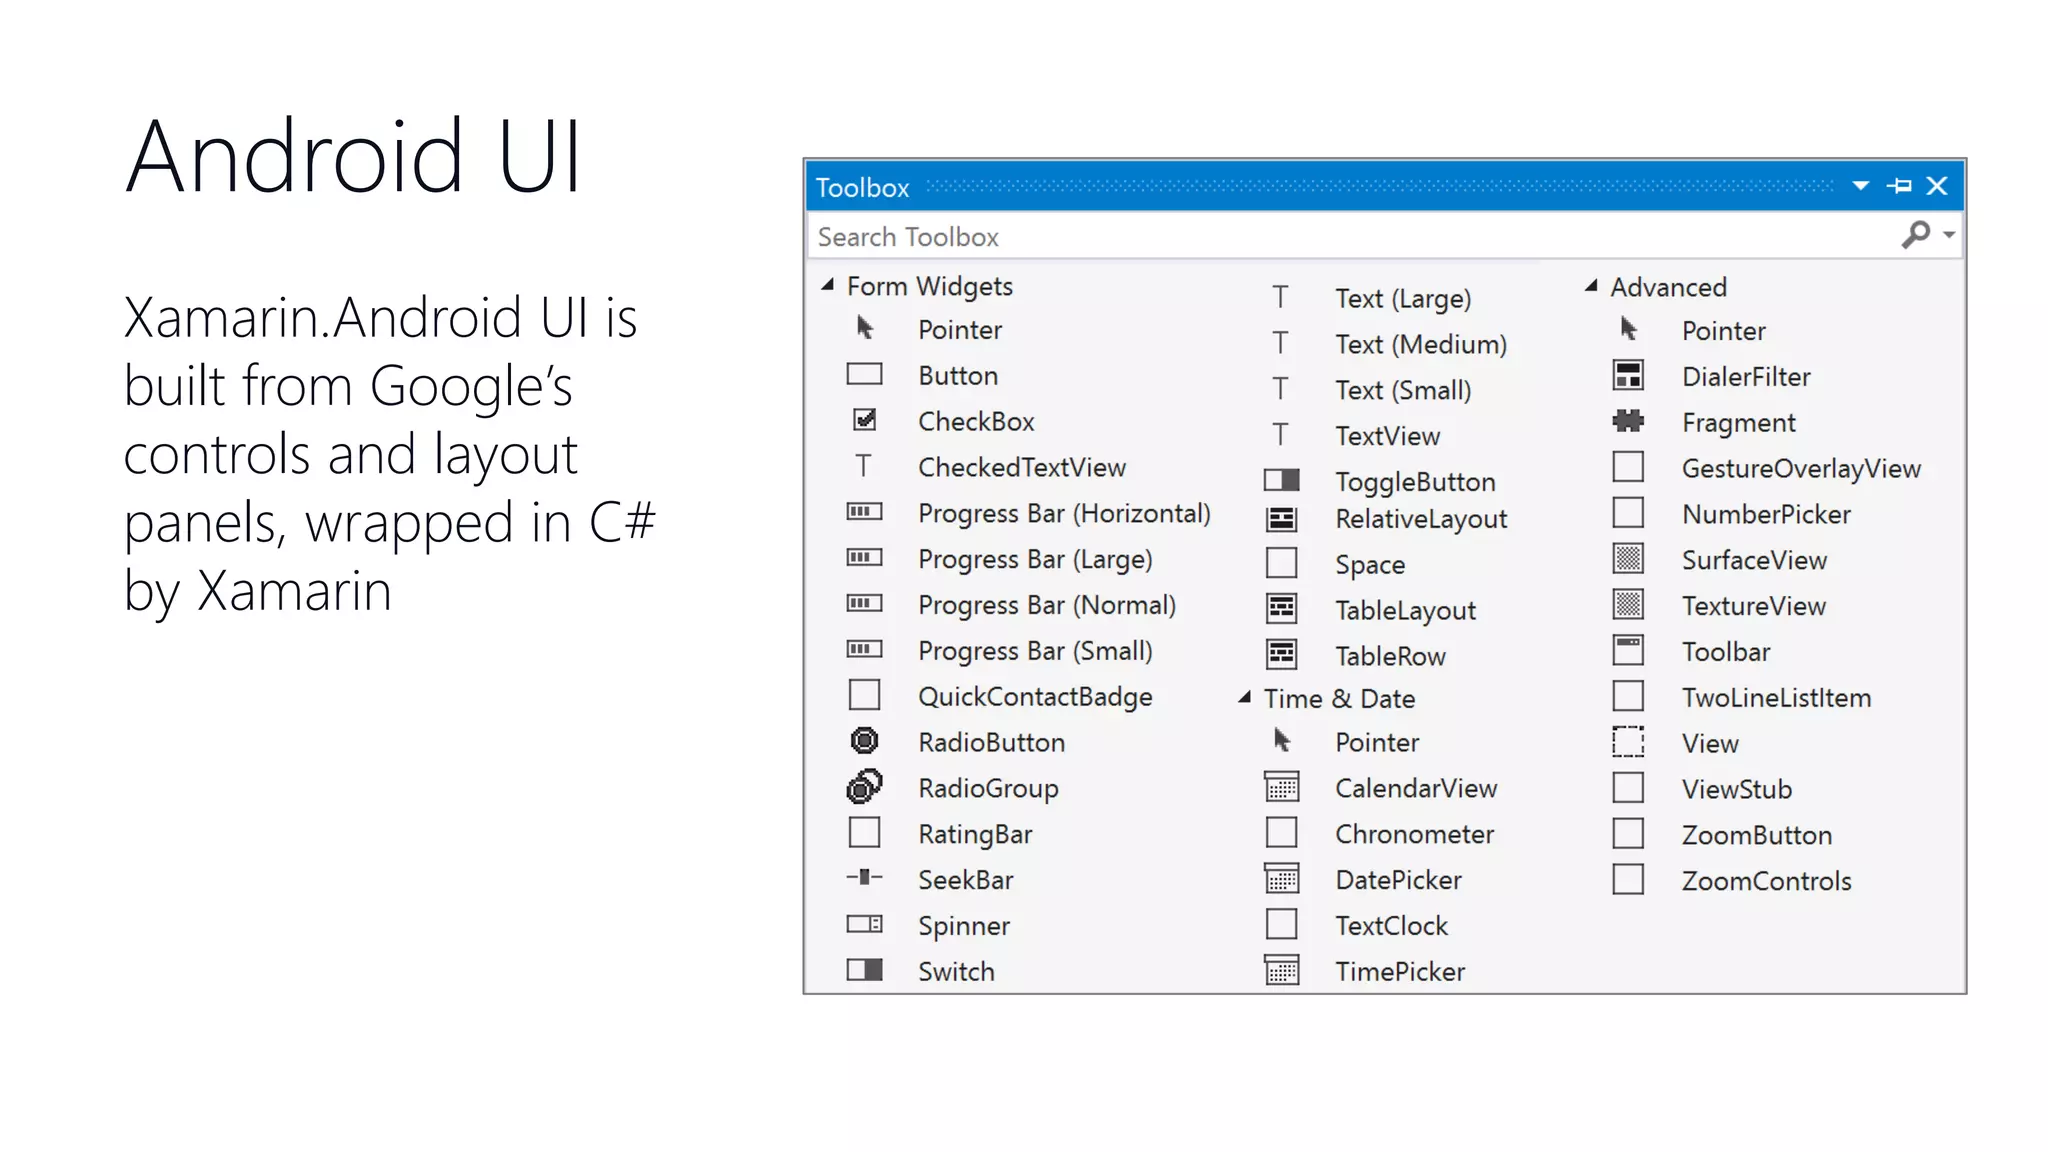Select the Switch widget icon
Screen dimensions: 2048x1152
tap(865, 970)
